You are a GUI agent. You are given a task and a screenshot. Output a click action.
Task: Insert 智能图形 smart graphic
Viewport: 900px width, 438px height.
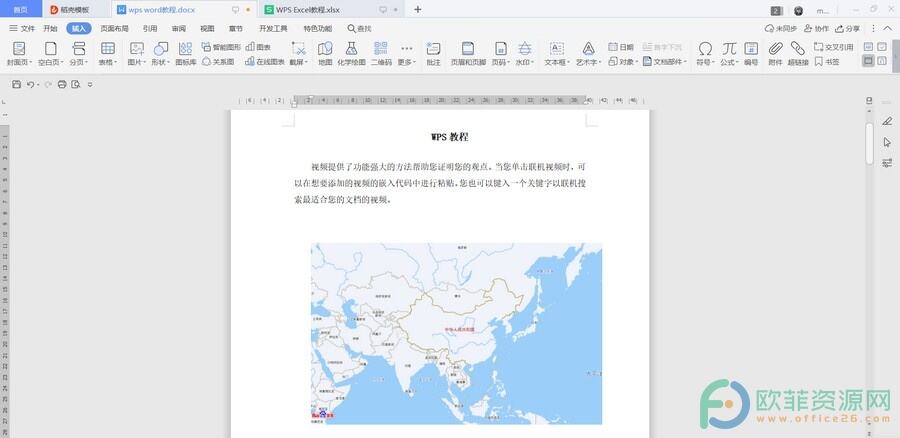tap(222, 47)
